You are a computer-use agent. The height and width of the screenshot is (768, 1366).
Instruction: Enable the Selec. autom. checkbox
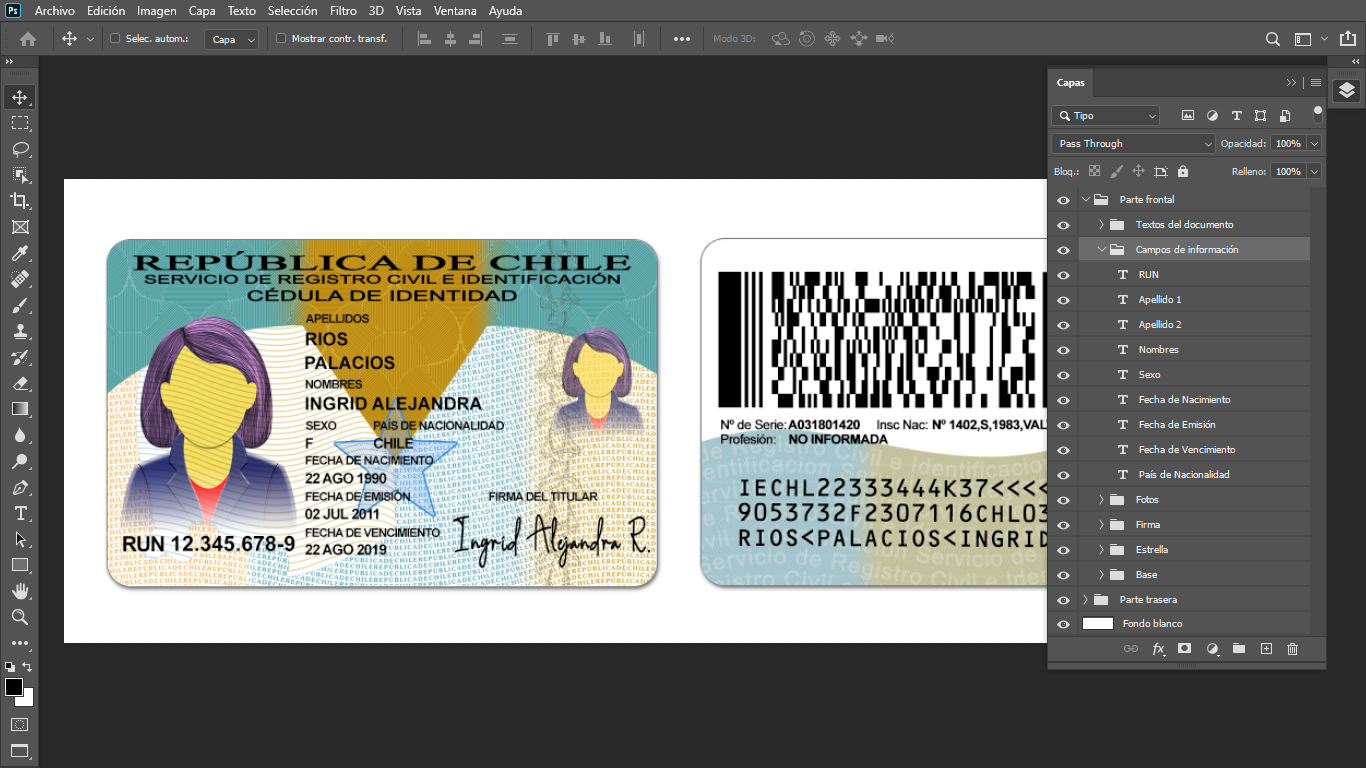point(115,39)
